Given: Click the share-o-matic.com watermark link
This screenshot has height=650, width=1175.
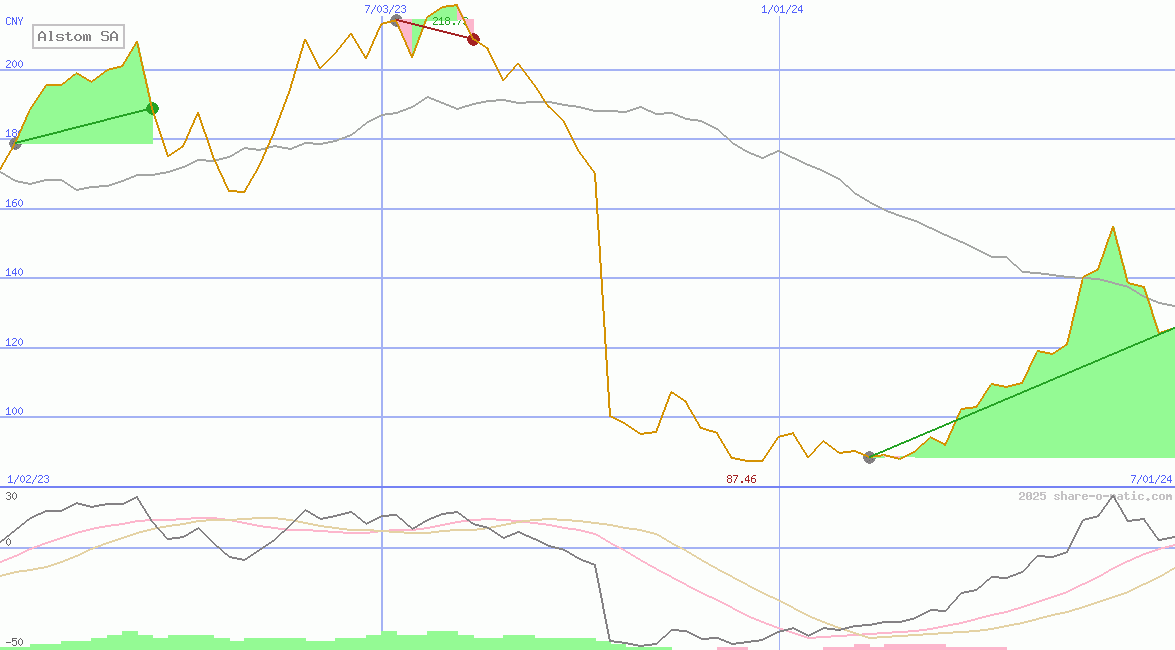Looking at the screenshot, I should pyautogui.click(x=1094, y=496).
